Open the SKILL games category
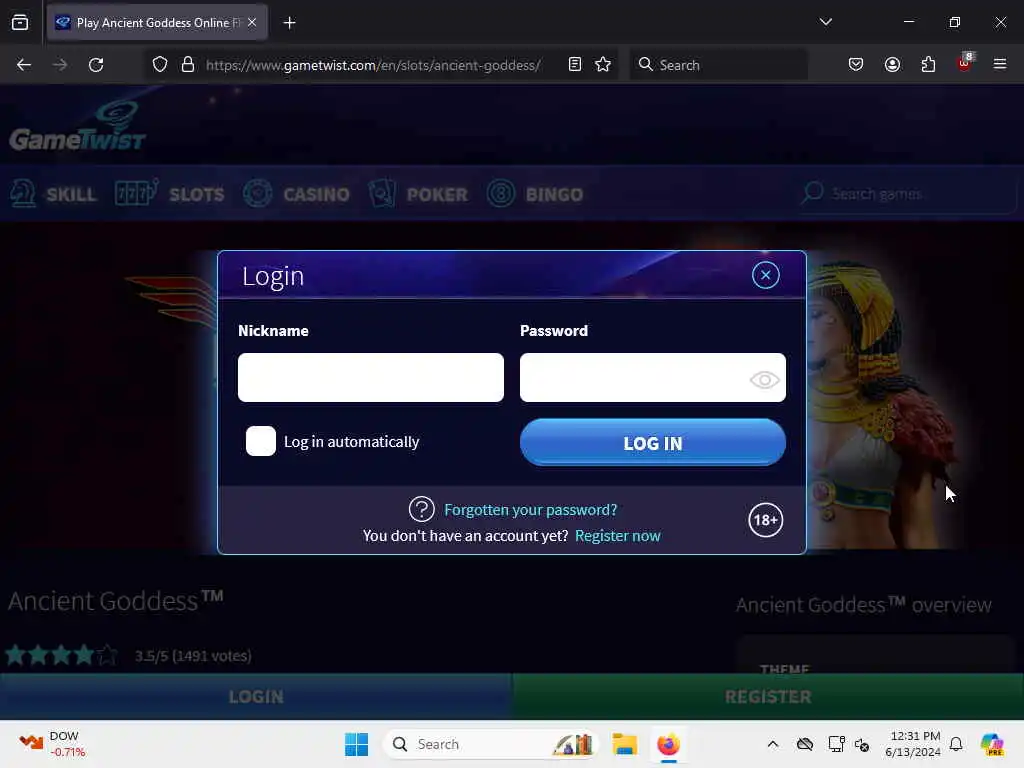Image resolution: width=1024 pixels, height=768 pixels. coord(54,194)
